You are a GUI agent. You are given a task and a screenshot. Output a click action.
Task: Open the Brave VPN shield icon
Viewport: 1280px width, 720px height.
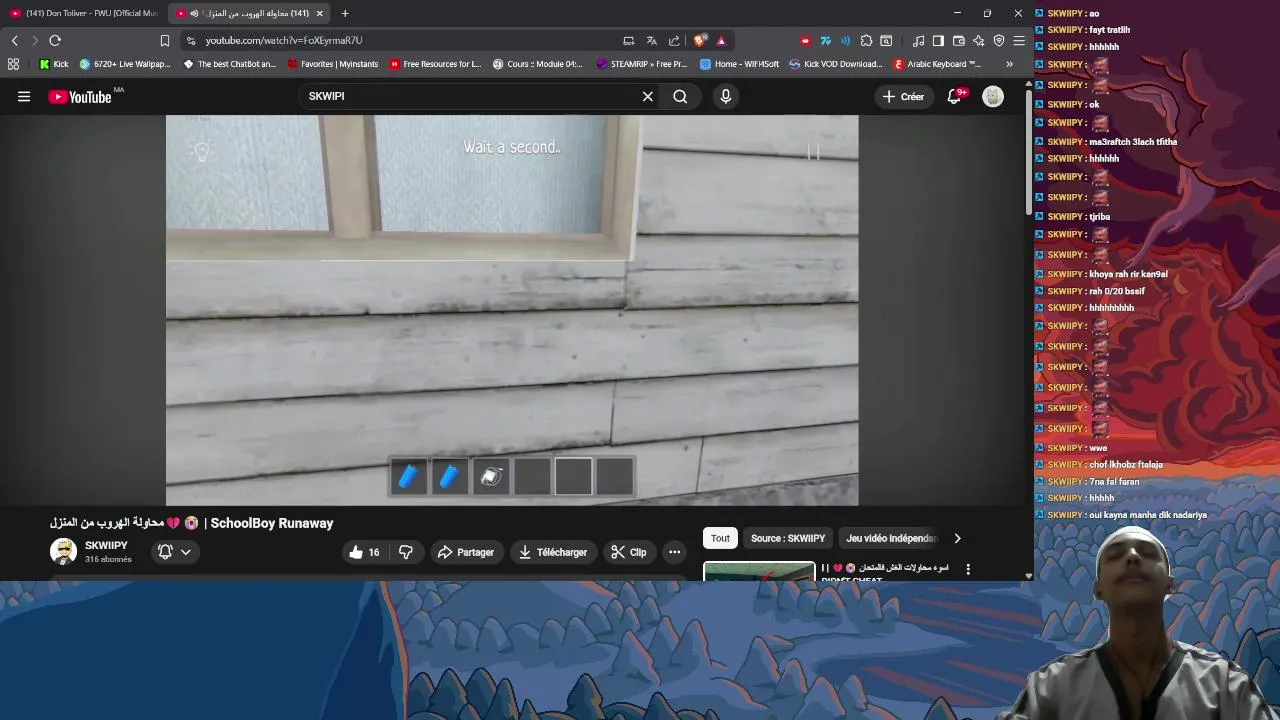point(998,40)
